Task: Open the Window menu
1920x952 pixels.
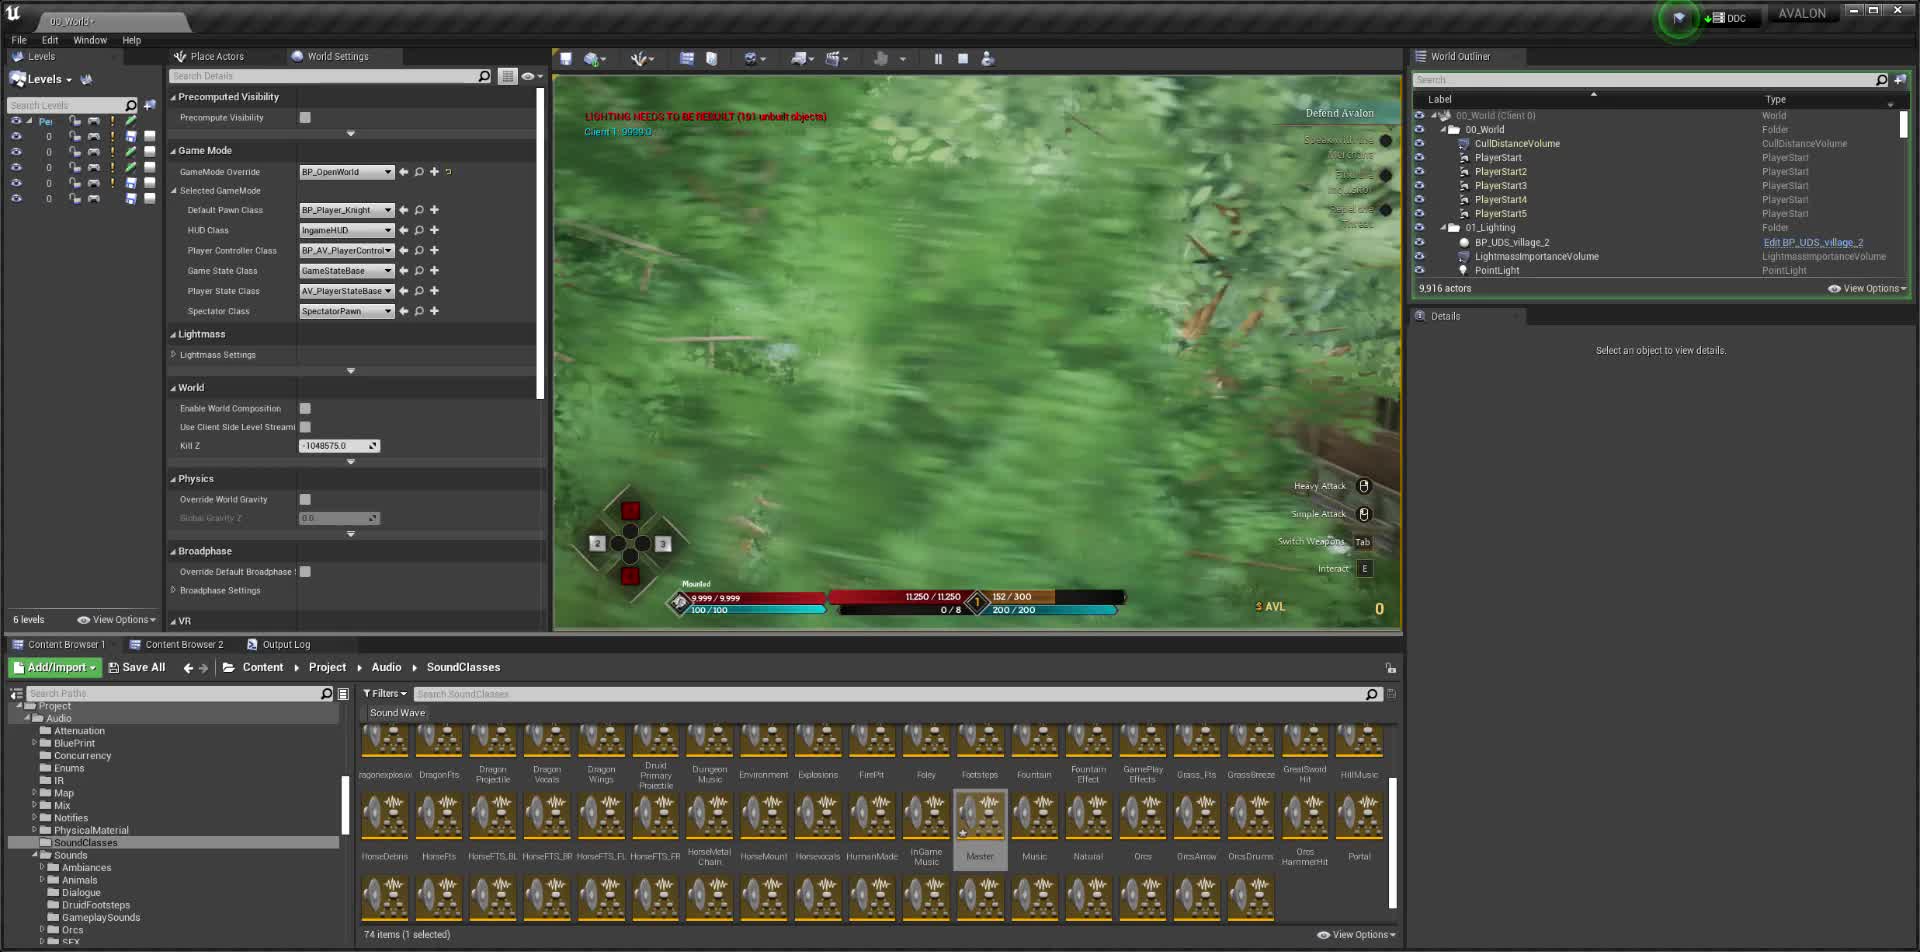Action: pos(90,40)
